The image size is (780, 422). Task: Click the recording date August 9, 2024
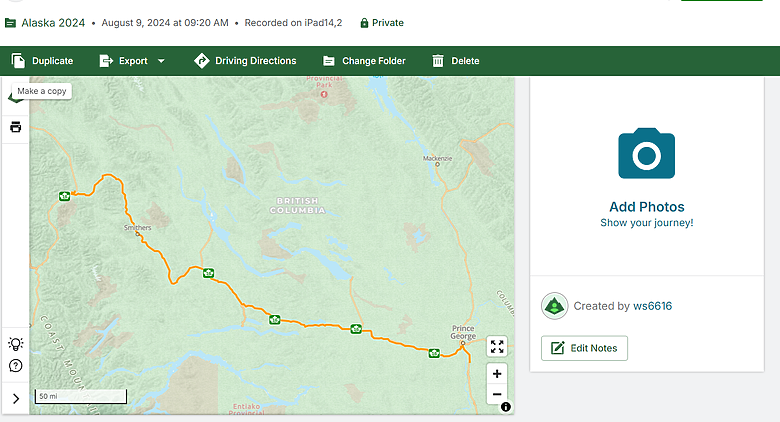[x=165, y=23]
